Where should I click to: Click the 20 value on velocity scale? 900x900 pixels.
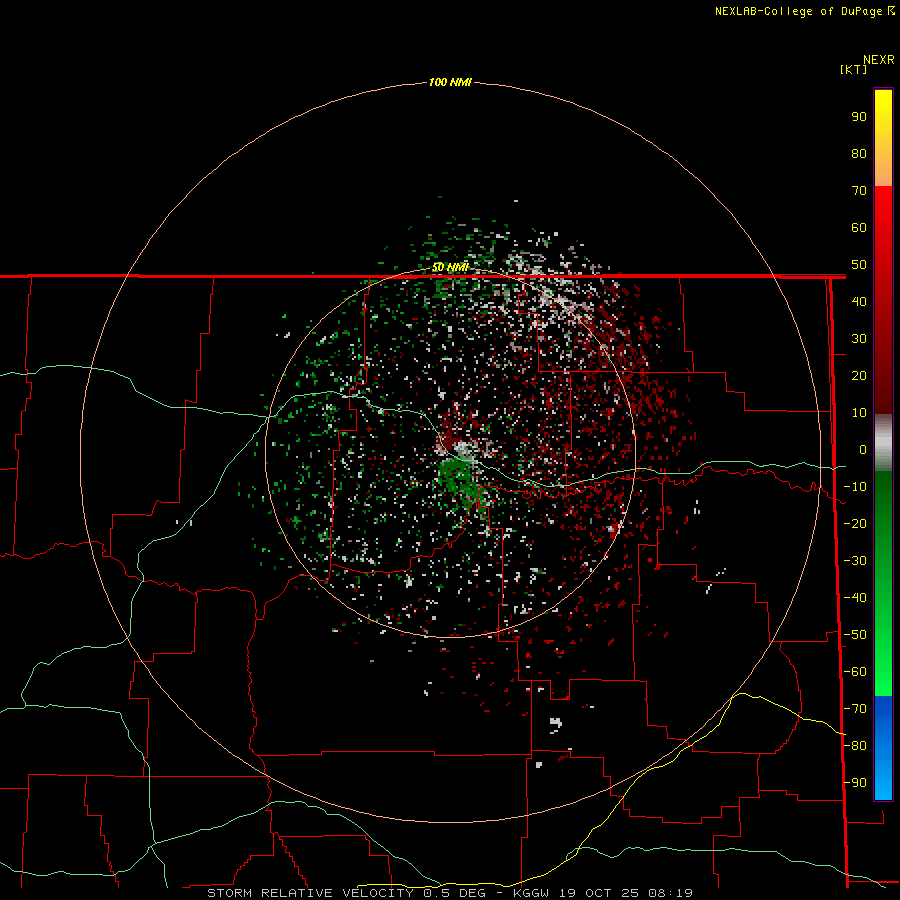(x=859, y=376)
